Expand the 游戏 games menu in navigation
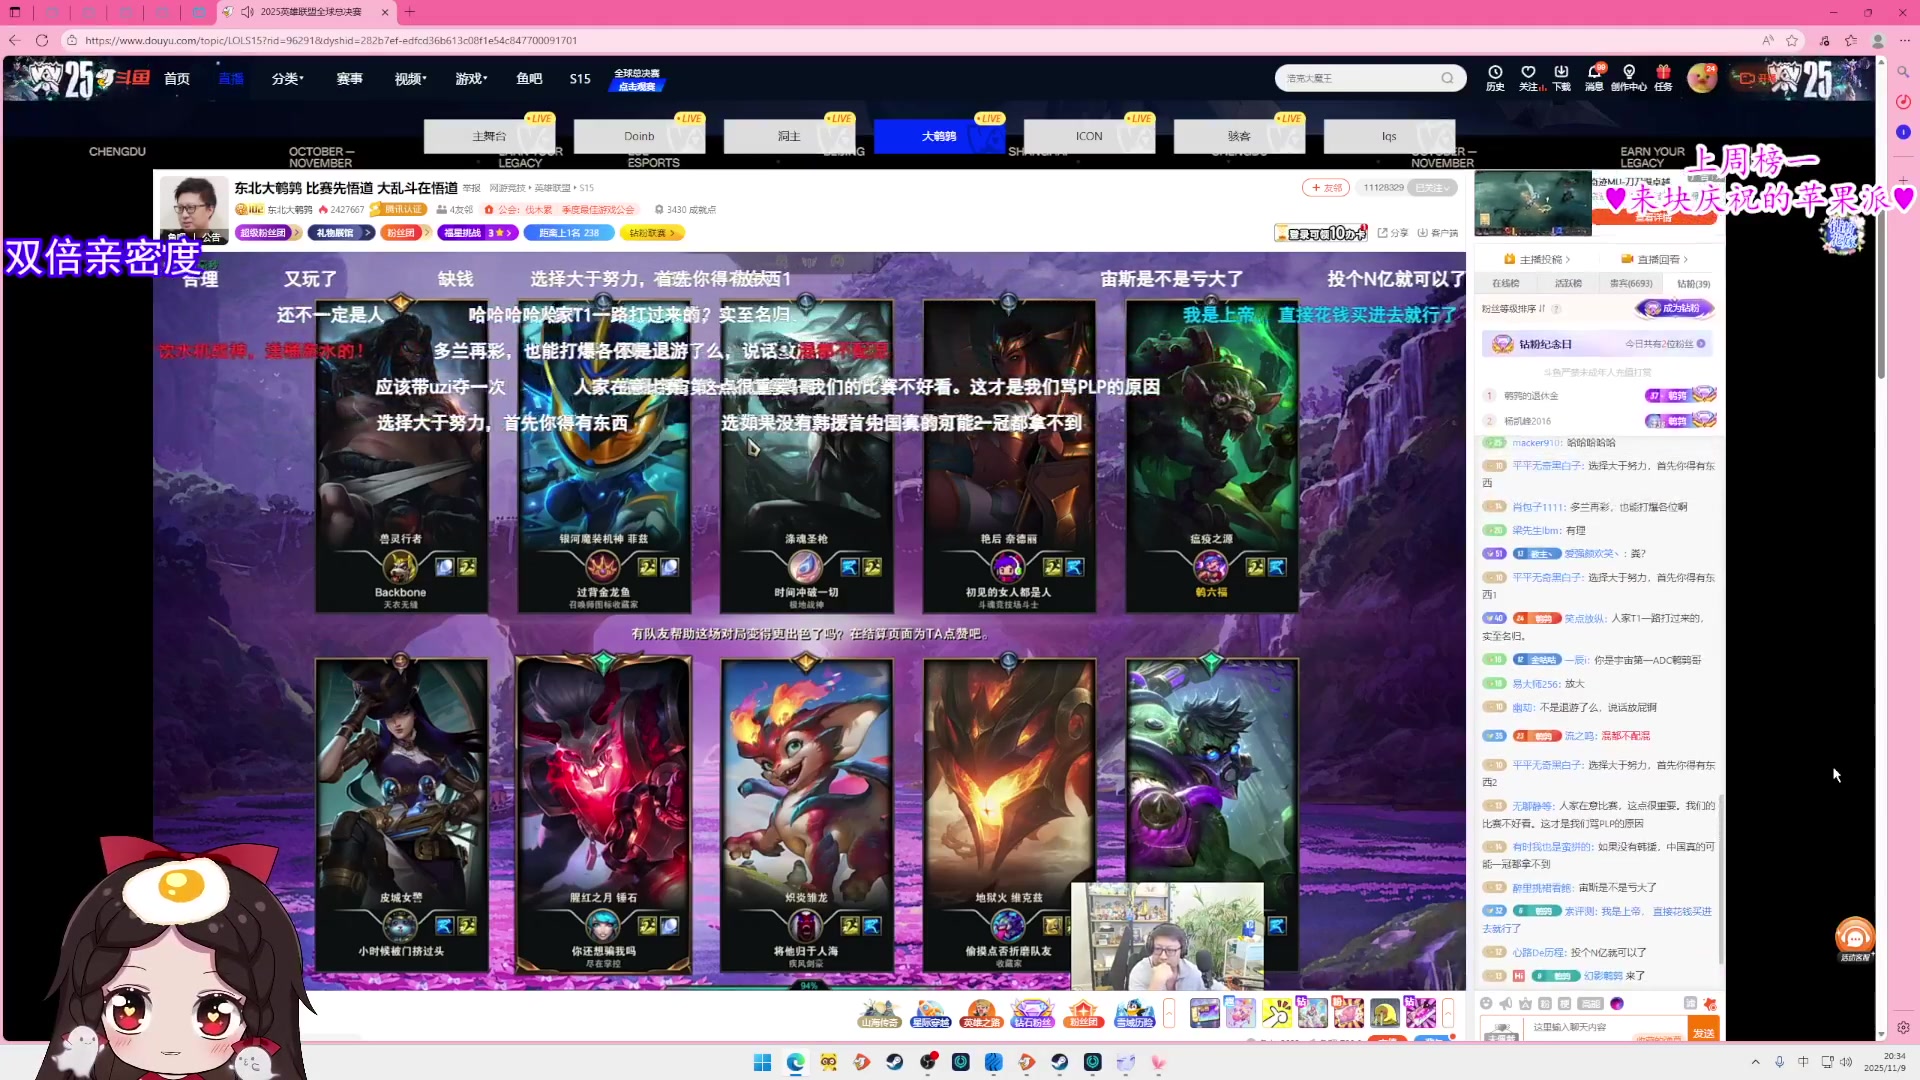The height and width of the screenshot is (1080, 1920). pos(471,79)
